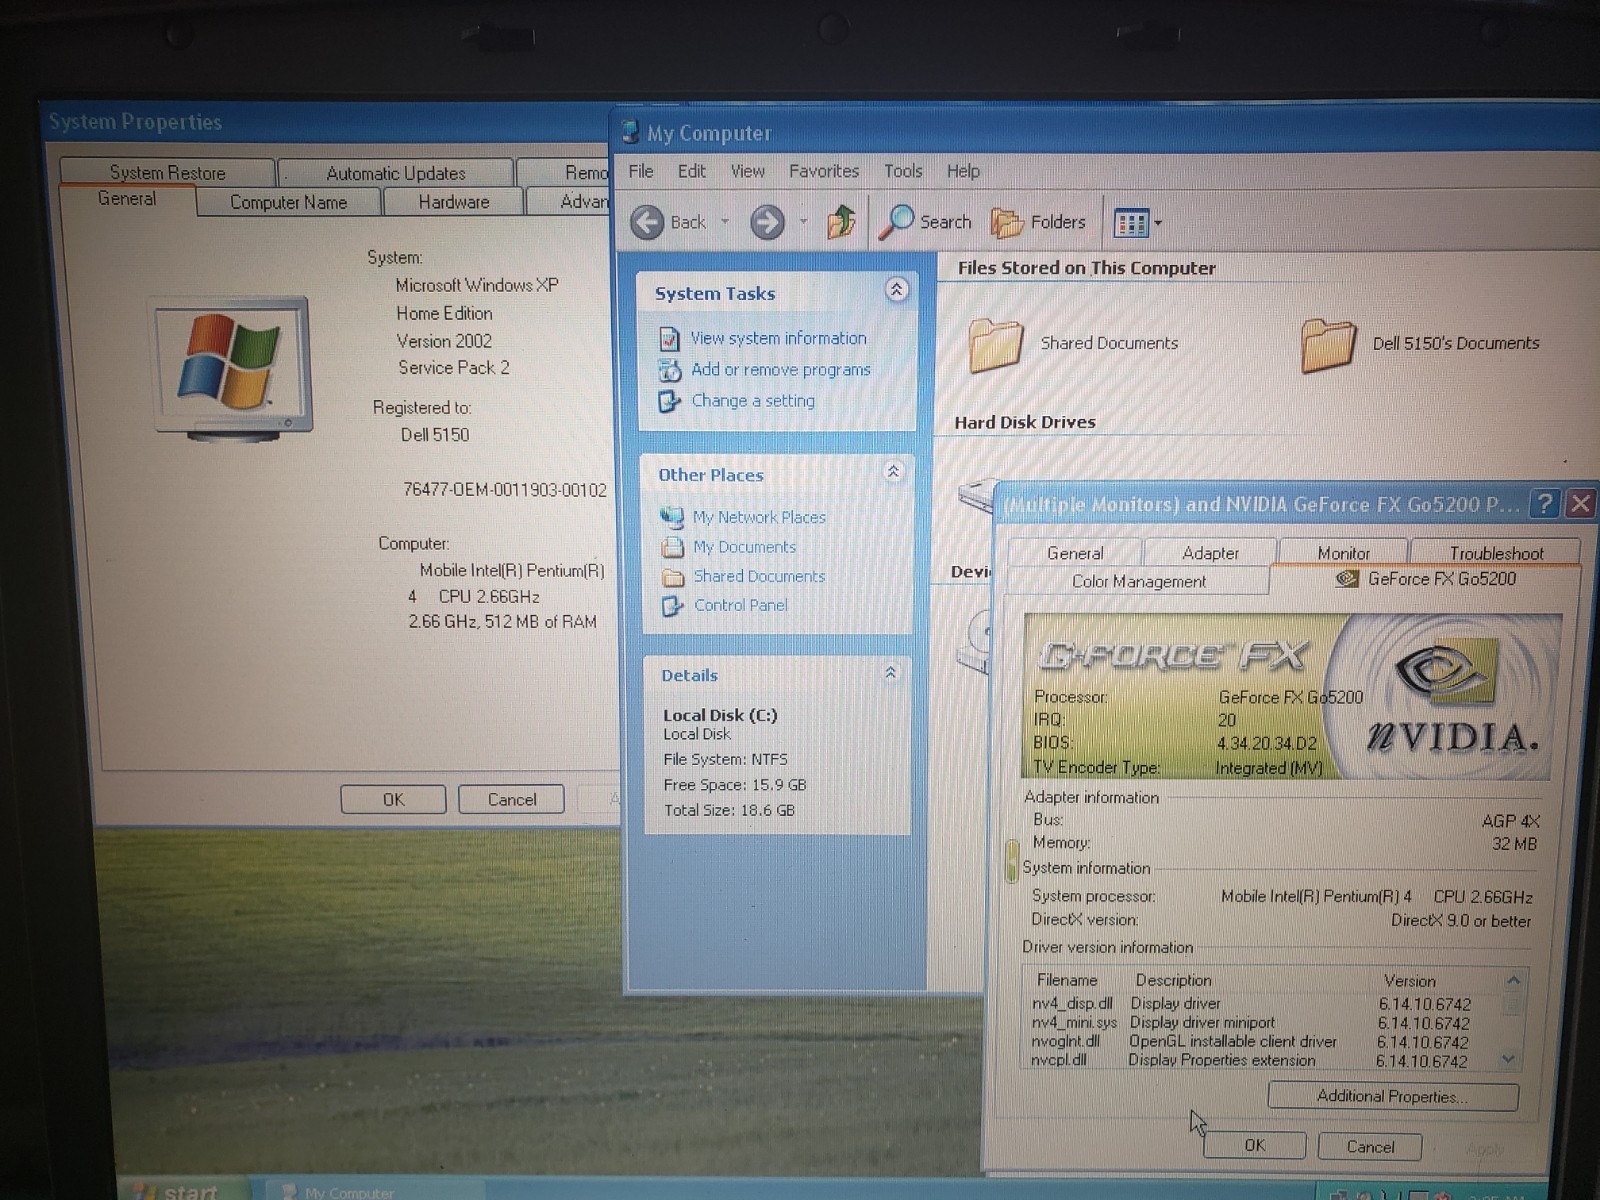The height and width of the screenshot is (1200, 1600).
Task: Open the Views toolbar button
Action: coord(1137,223)
